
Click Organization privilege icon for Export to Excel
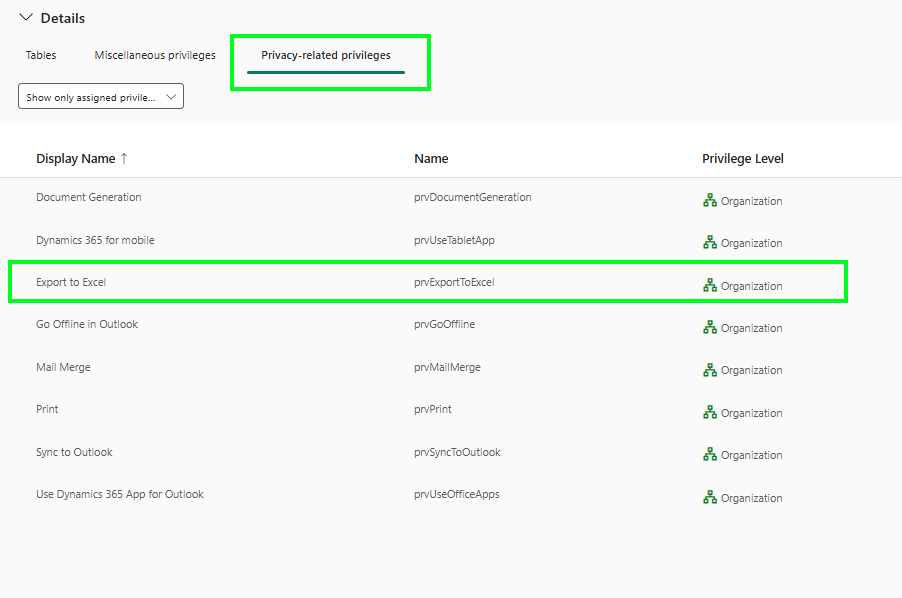710,285
